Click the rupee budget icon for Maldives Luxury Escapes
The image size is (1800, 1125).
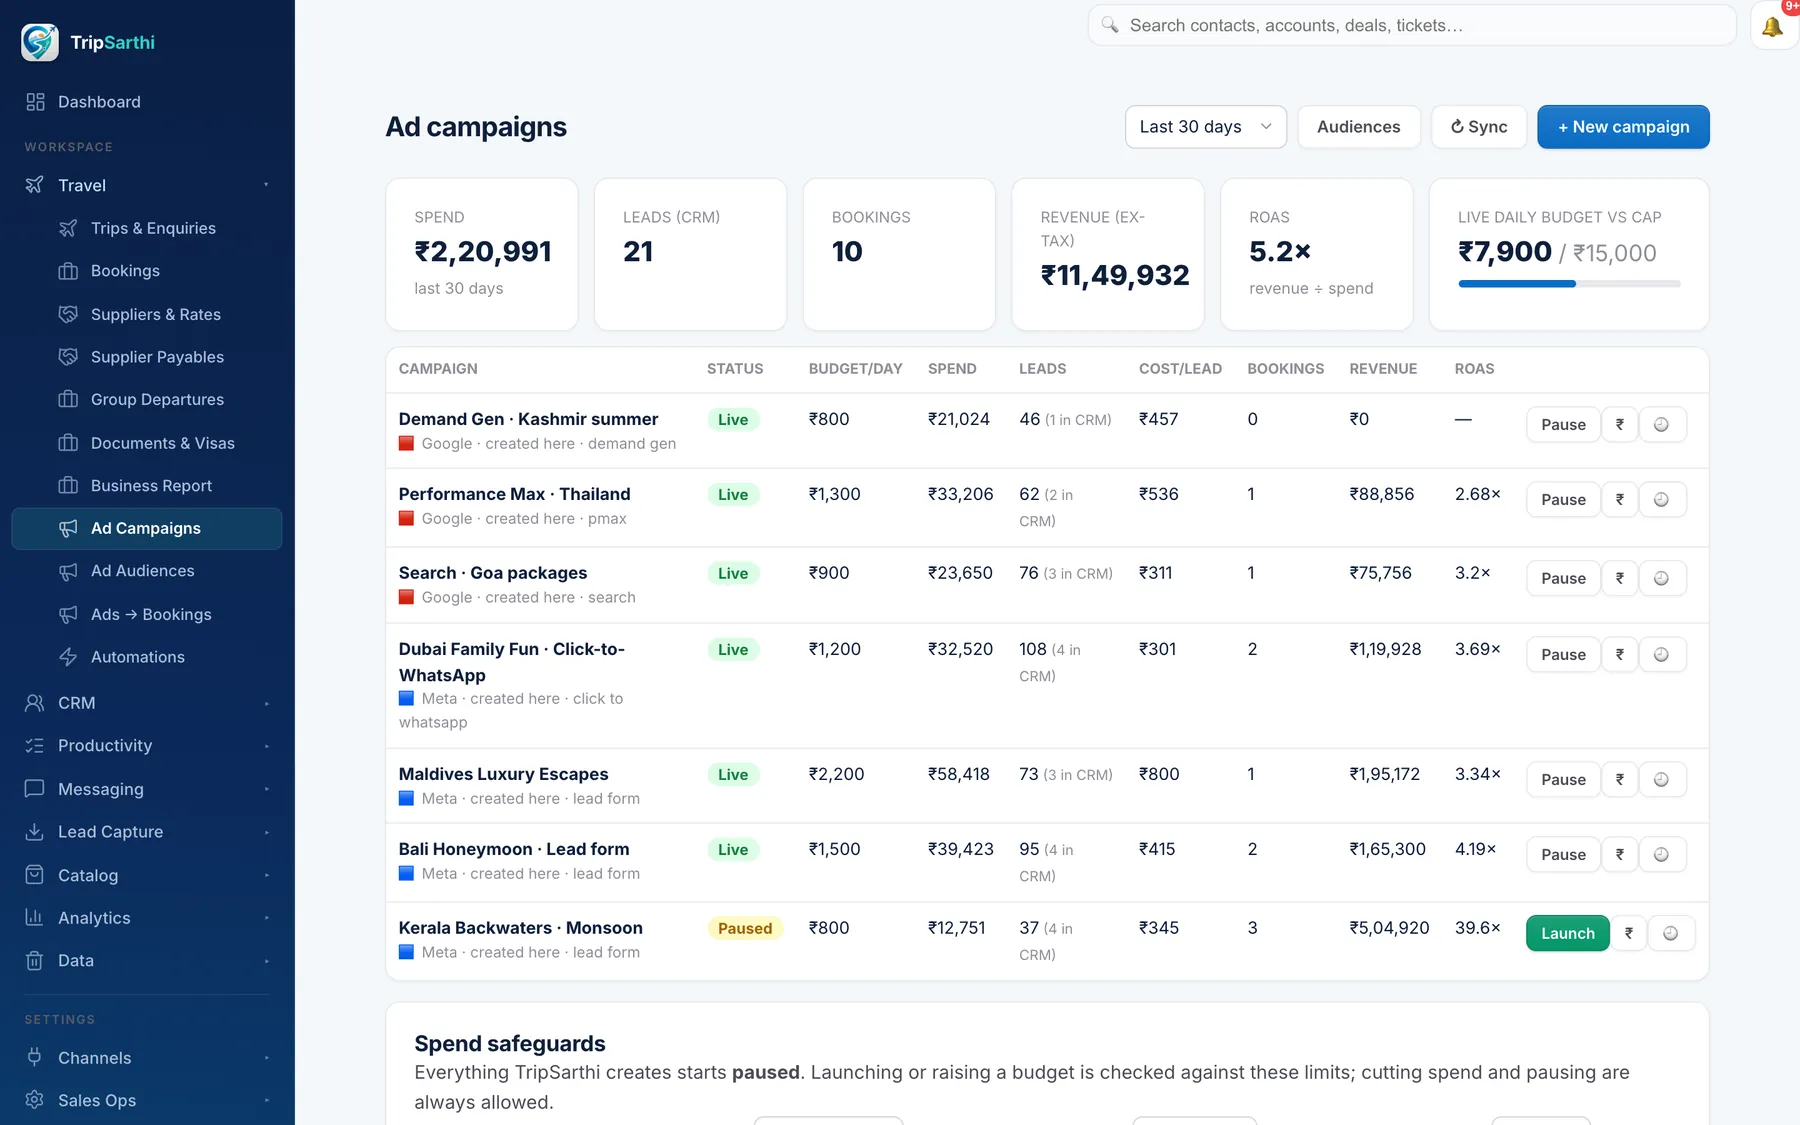pos(1620,779)
